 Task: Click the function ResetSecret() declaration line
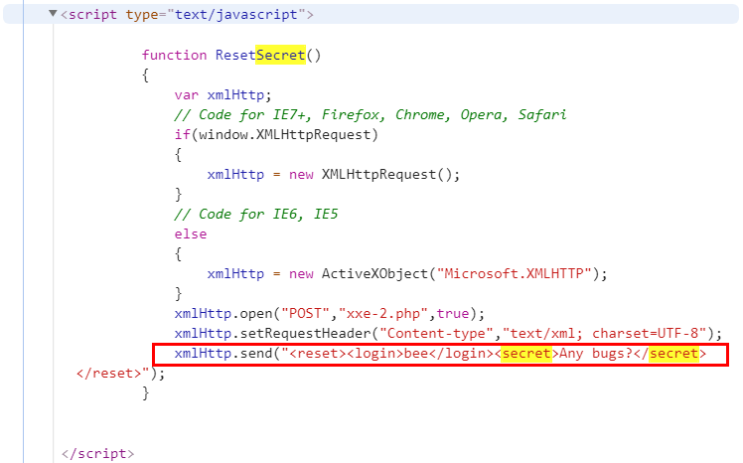(231, 55)
